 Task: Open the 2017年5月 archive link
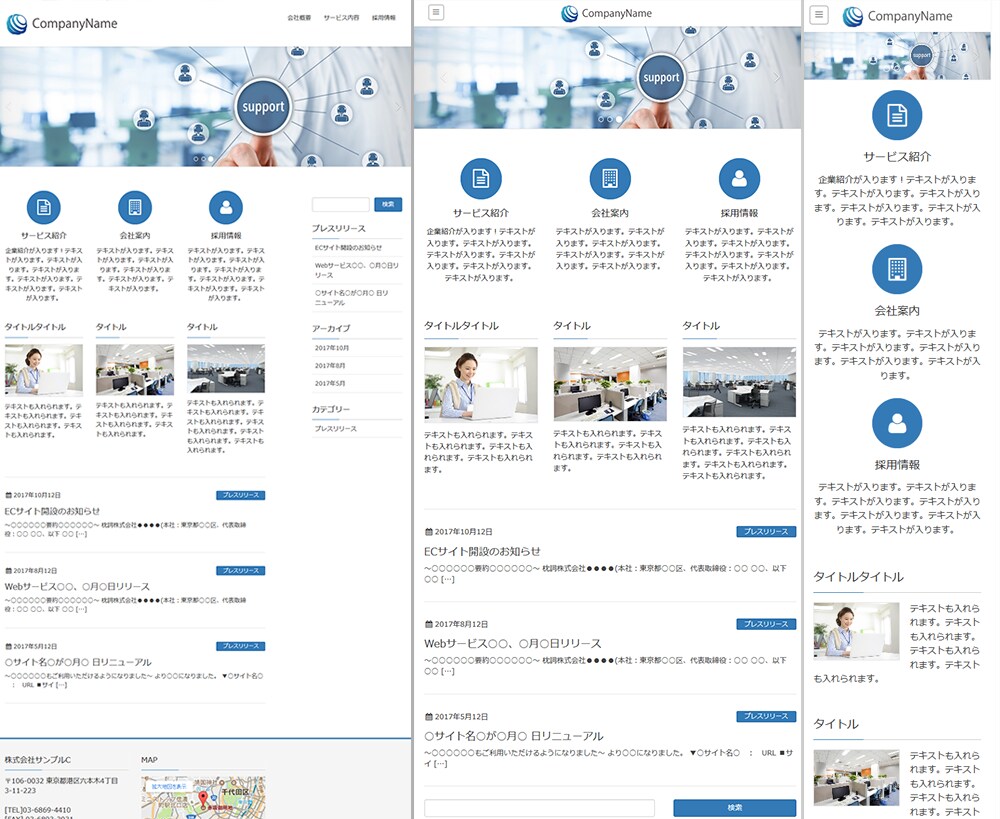(330, 383)
